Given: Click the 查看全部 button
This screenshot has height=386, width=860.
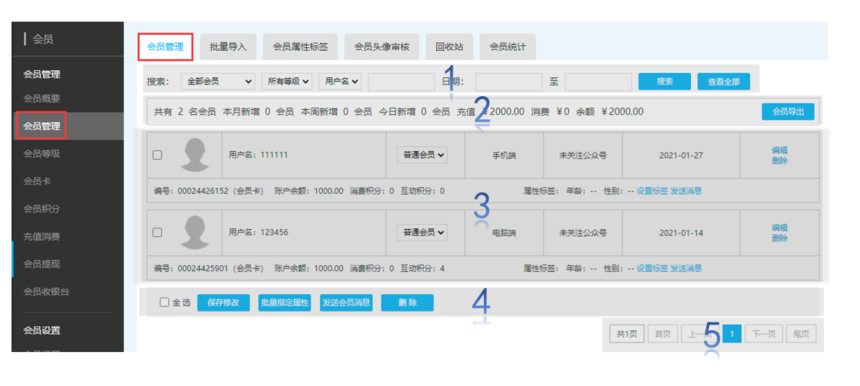Looking at the screenshot, I should [x=723, y=82].
